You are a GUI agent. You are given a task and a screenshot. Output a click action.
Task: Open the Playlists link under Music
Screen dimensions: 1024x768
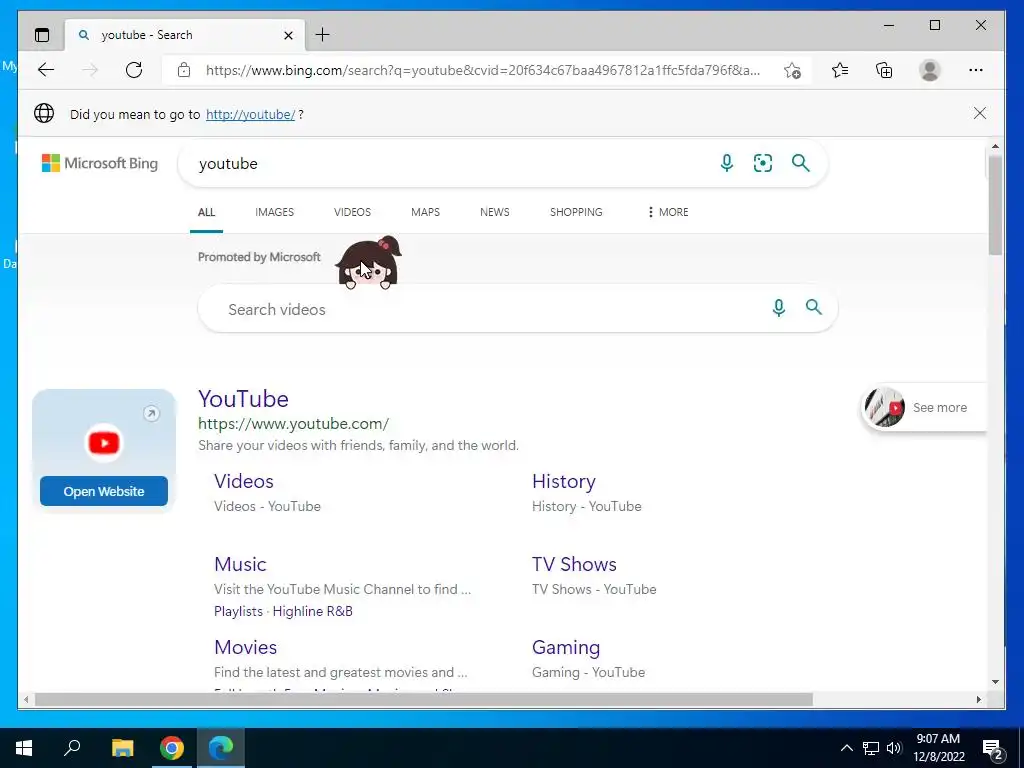[238, 611]
